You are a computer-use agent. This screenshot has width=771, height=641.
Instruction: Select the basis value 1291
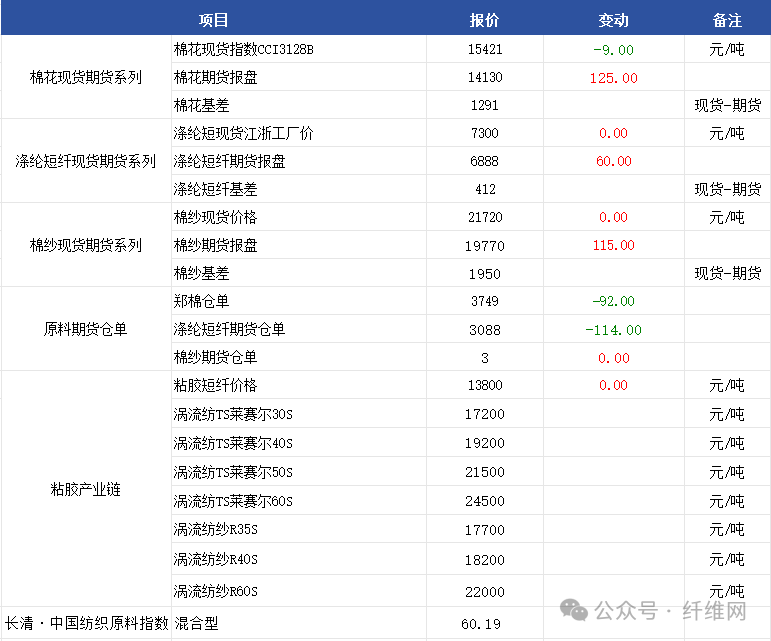(x=485, y=105)
